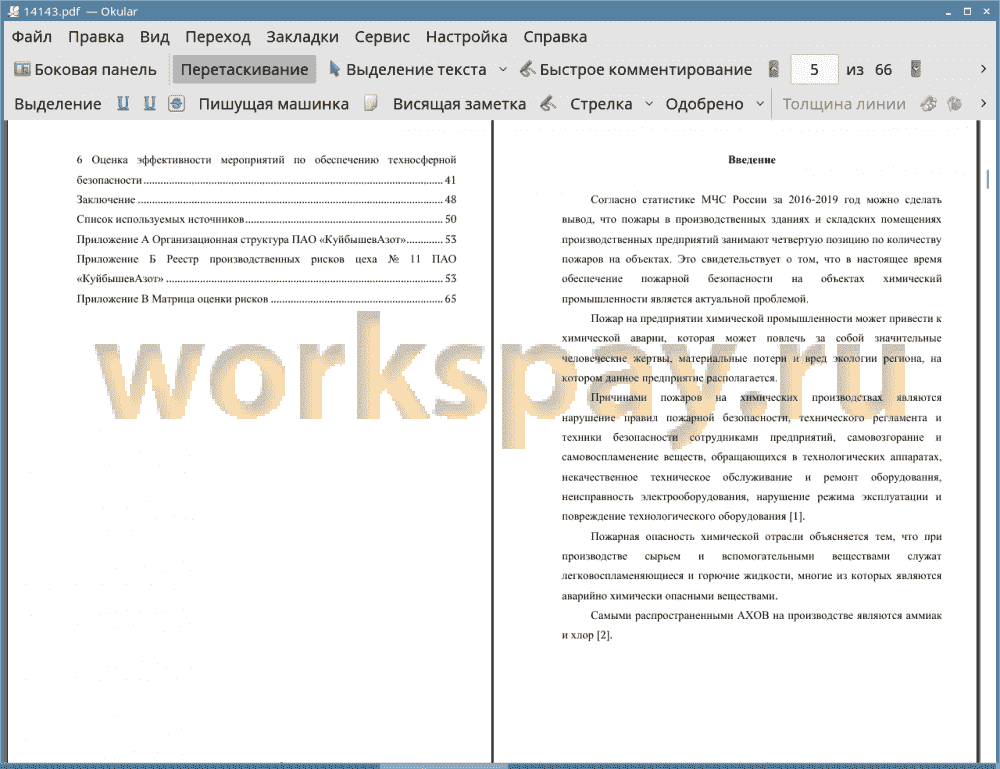This screenshot has height=769, width=1000.
Task: Open the Вид menu
Action: click(154, 36)
